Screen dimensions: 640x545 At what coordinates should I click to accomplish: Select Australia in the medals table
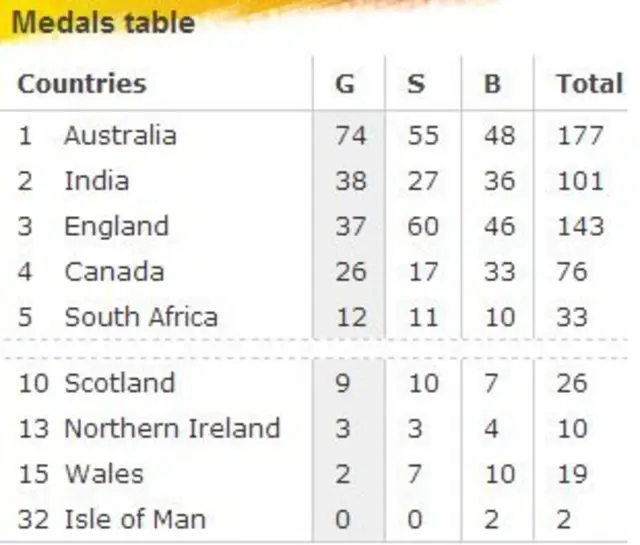tap(120, 135)
